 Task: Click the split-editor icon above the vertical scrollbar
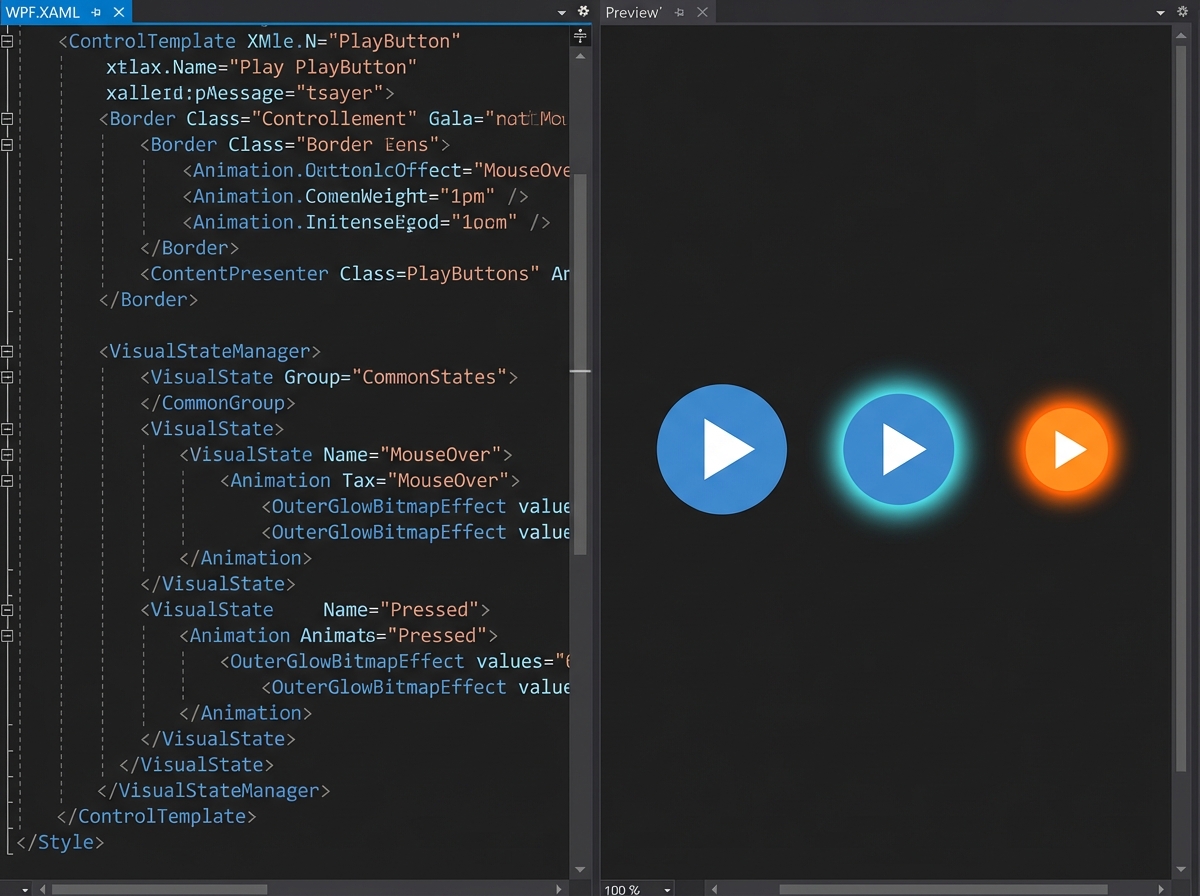tap(580, 36)
